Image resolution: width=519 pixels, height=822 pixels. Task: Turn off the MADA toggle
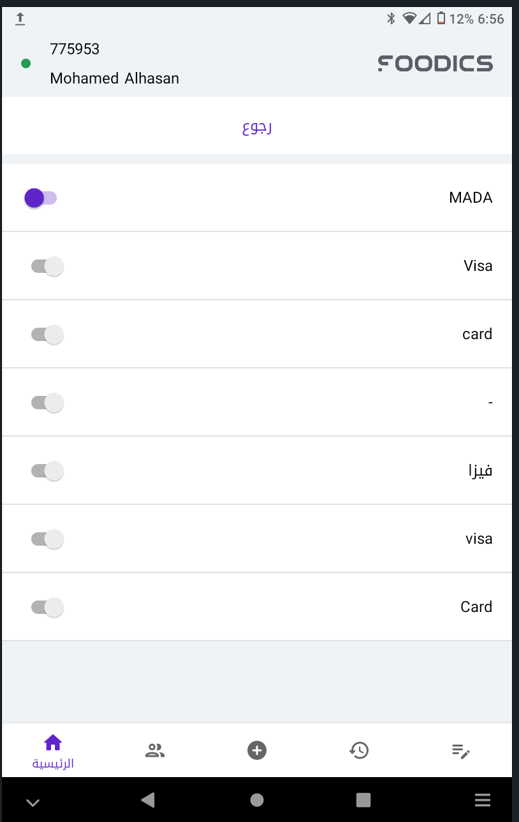(x=40, y=198)
